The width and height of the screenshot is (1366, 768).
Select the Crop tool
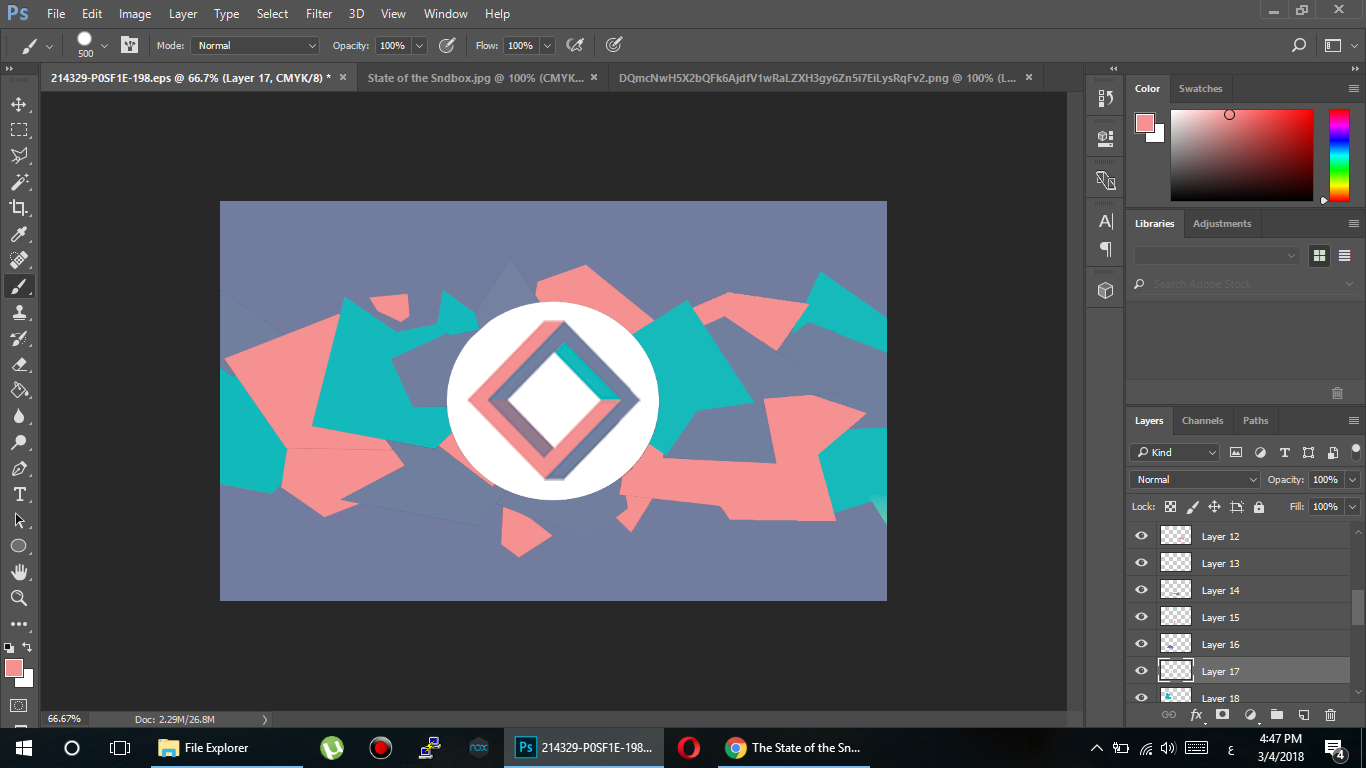[x=20, y=207]
